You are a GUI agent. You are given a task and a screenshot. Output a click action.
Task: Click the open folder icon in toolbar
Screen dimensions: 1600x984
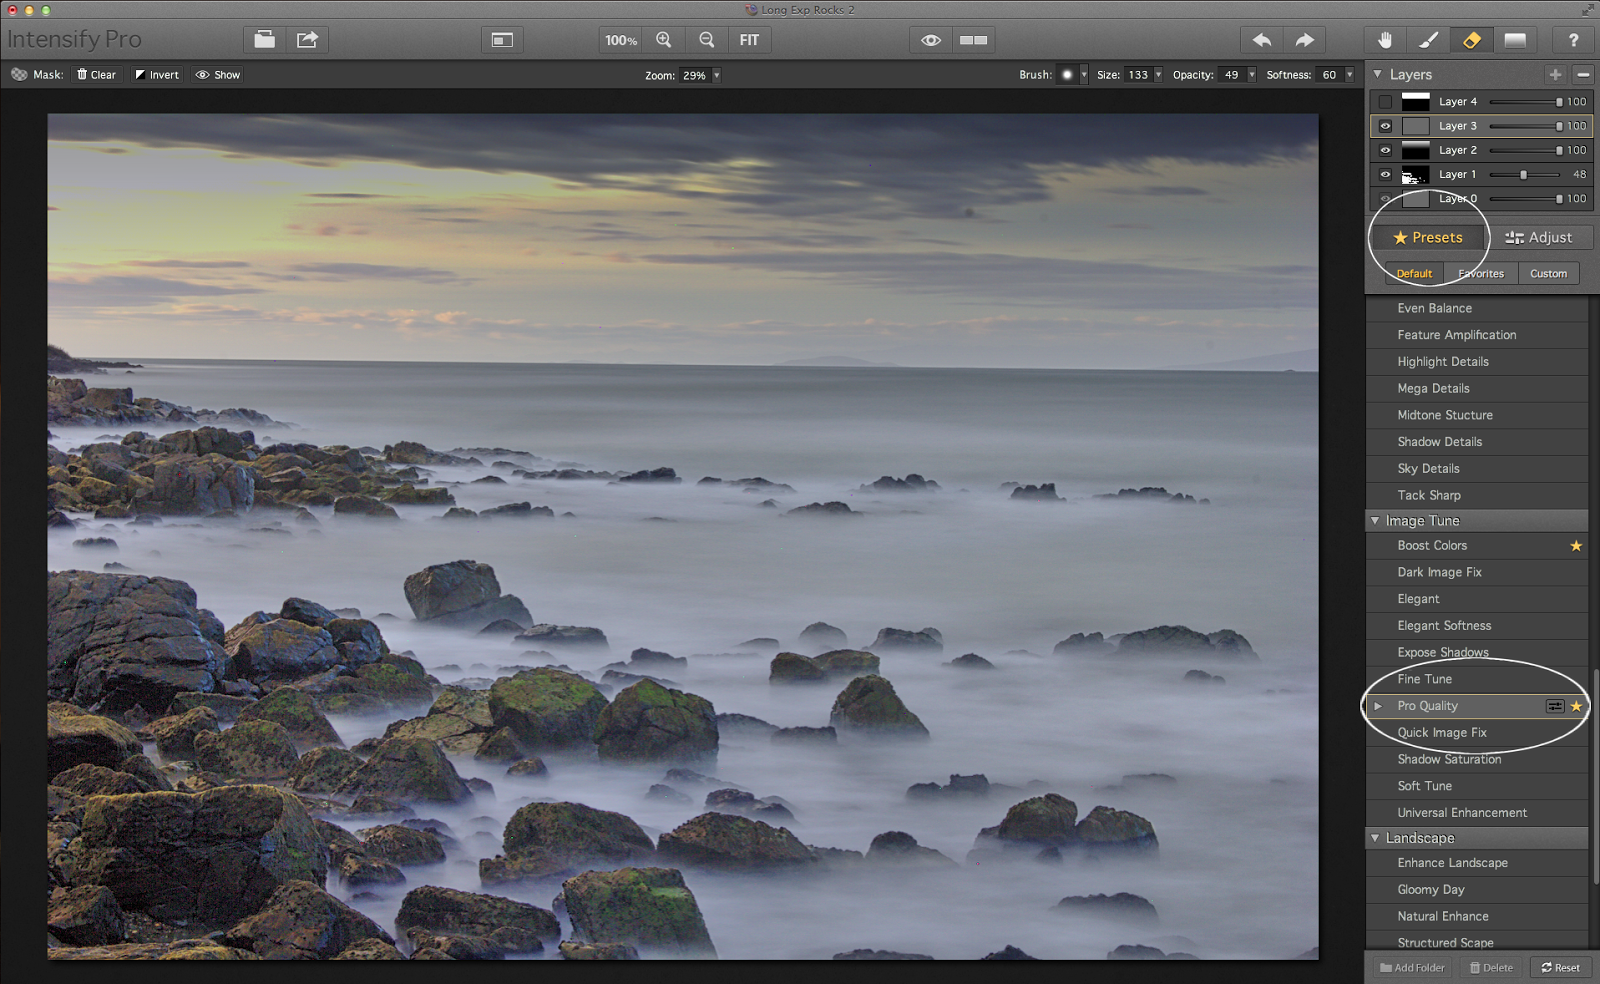pyautogui.click(x=264, y=40)
